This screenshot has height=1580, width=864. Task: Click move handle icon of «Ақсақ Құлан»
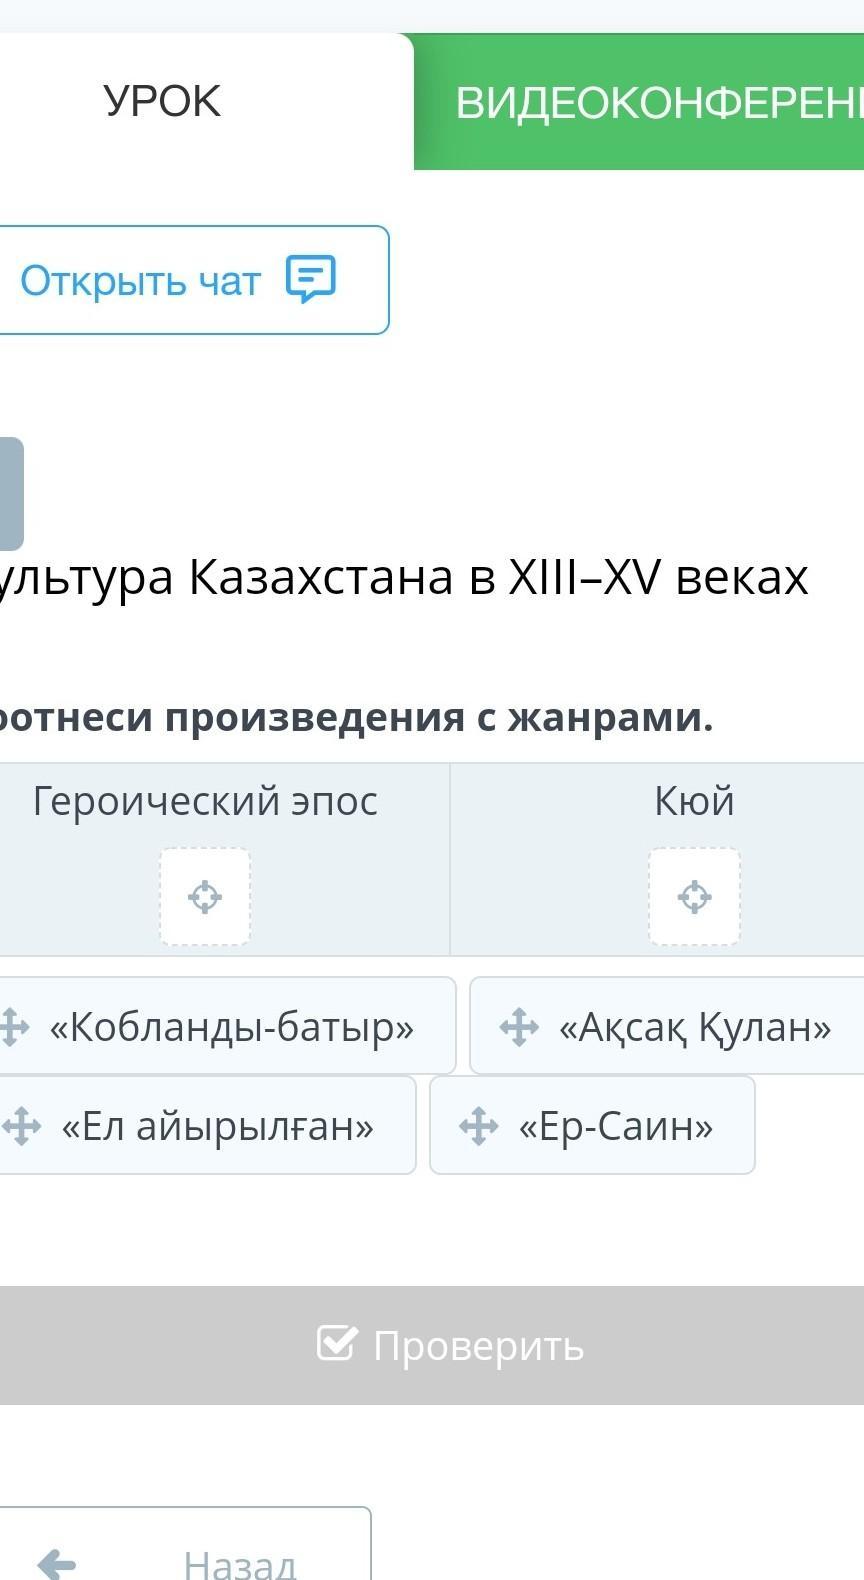point(519,1027)
